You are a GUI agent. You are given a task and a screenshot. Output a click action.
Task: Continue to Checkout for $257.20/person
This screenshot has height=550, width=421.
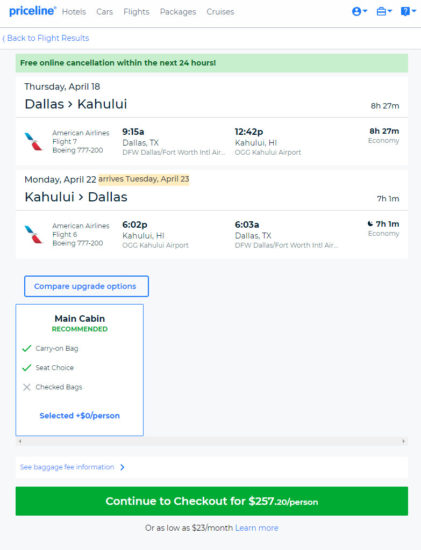coord(212,501)
